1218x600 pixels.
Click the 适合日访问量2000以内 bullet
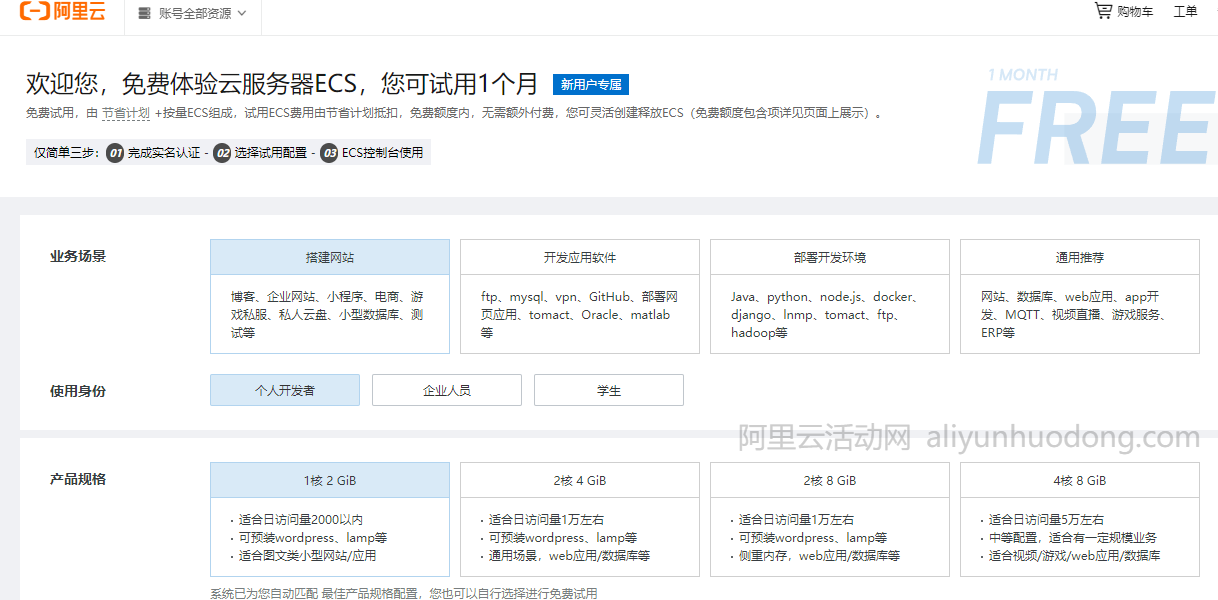(x=301, y=520)
